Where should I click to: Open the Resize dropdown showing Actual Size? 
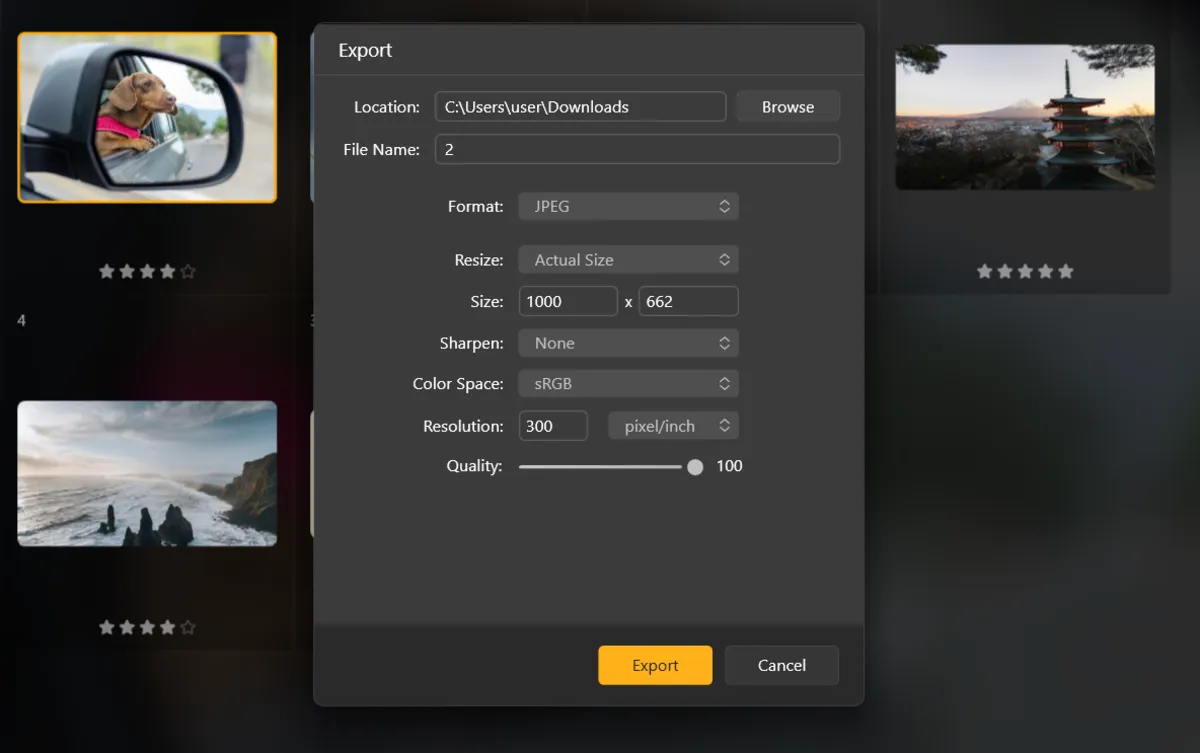[x=628, y=259]
